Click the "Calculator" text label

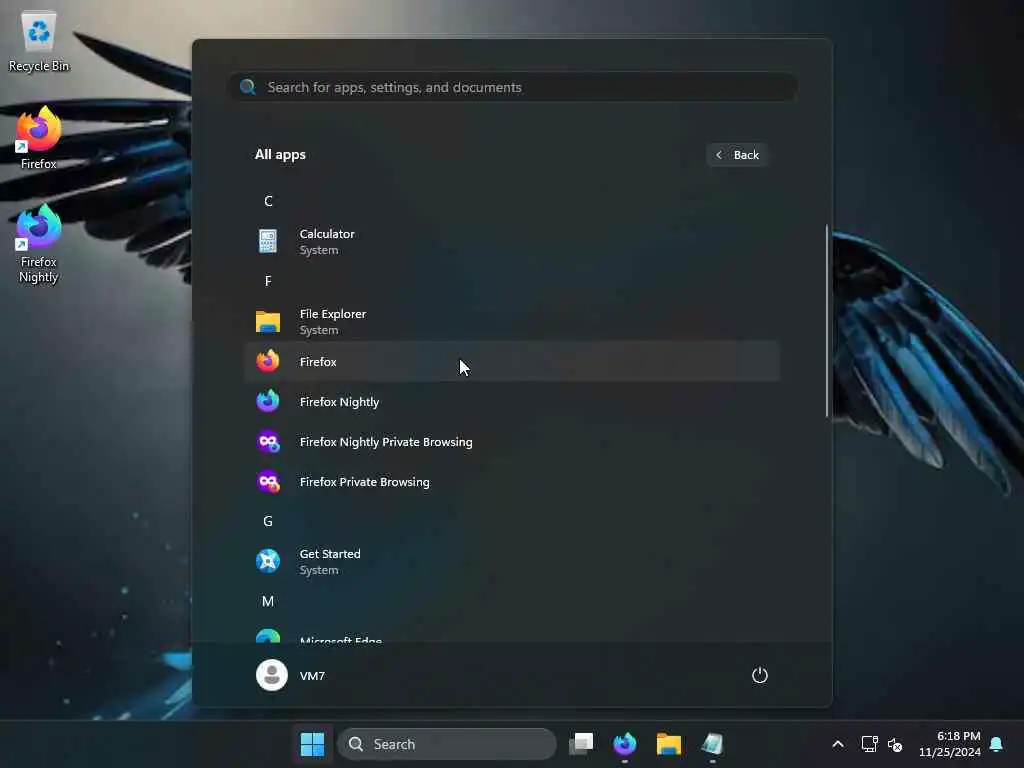[327, 234]
